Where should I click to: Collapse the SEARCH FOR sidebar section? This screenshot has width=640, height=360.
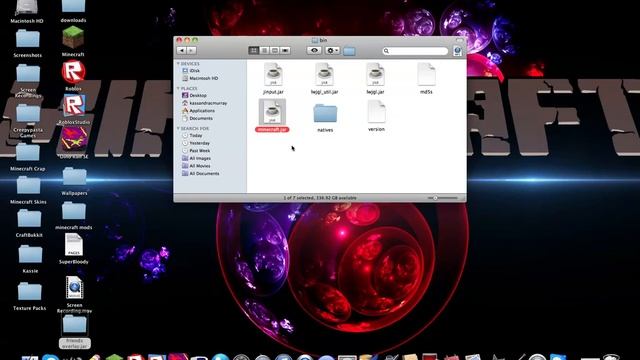click(178, 128)
